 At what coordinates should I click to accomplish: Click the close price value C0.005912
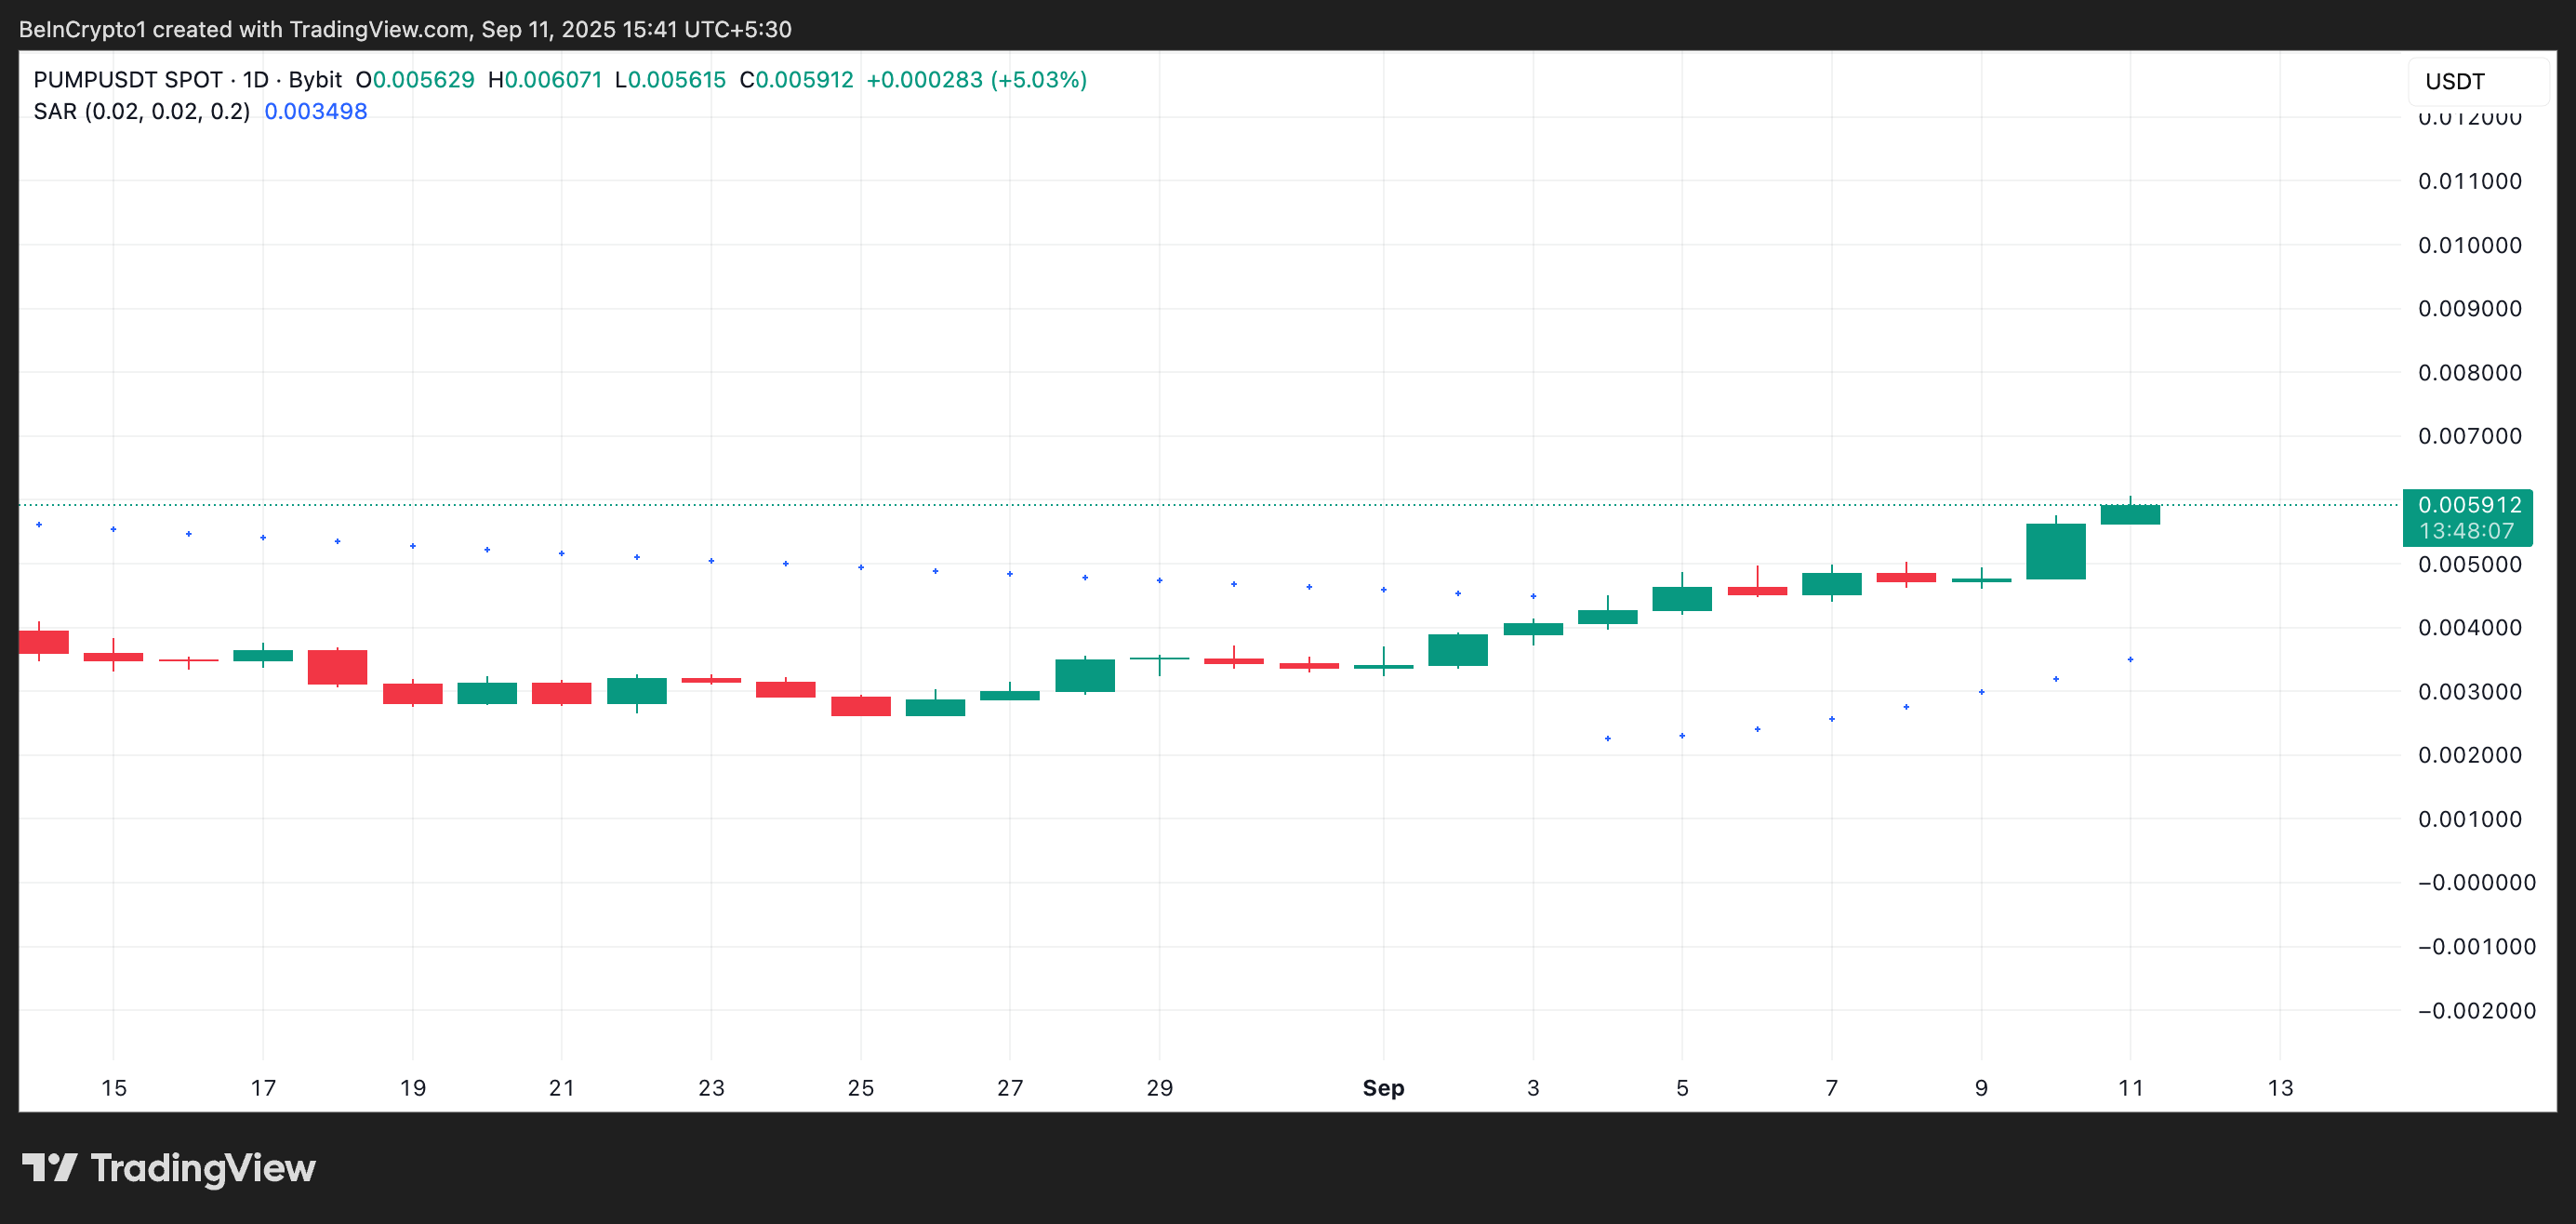[797, 79]
